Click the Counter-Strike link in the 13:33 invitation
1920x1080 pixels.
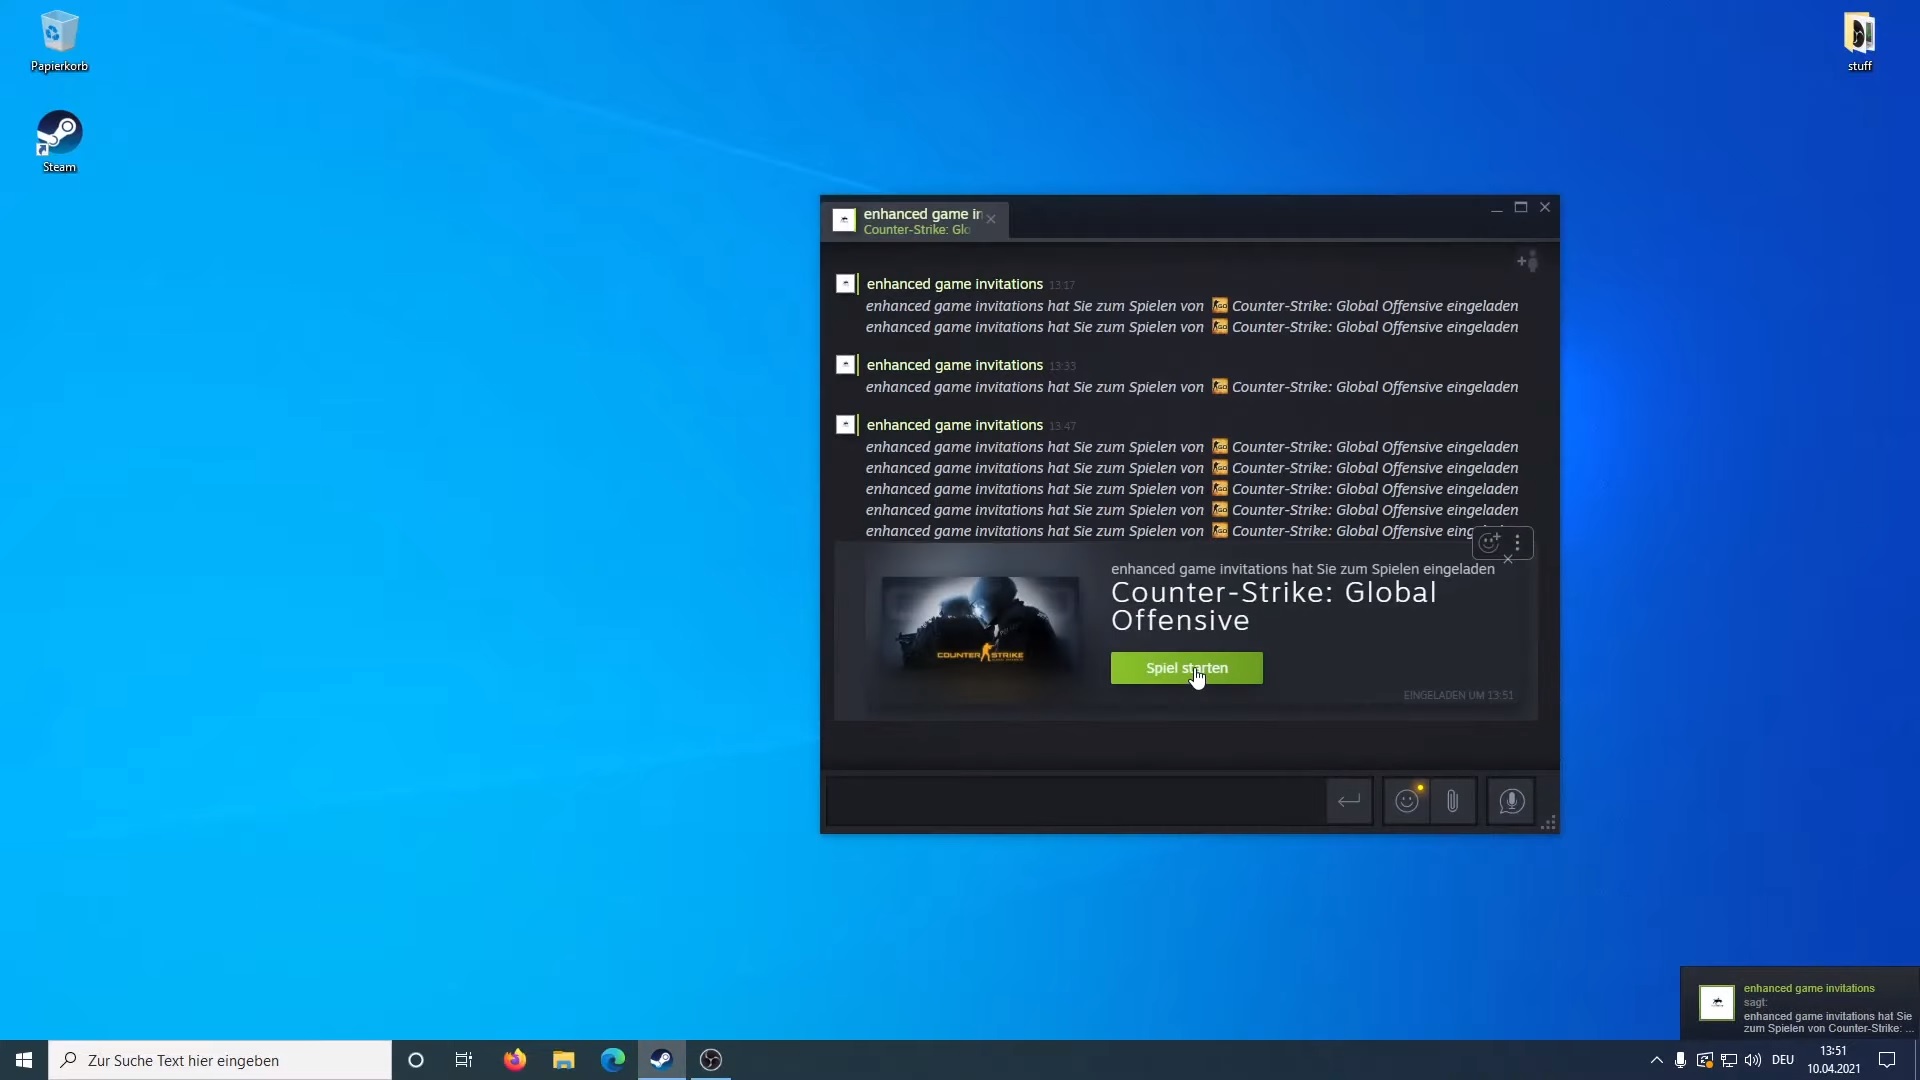(1326, 387)
